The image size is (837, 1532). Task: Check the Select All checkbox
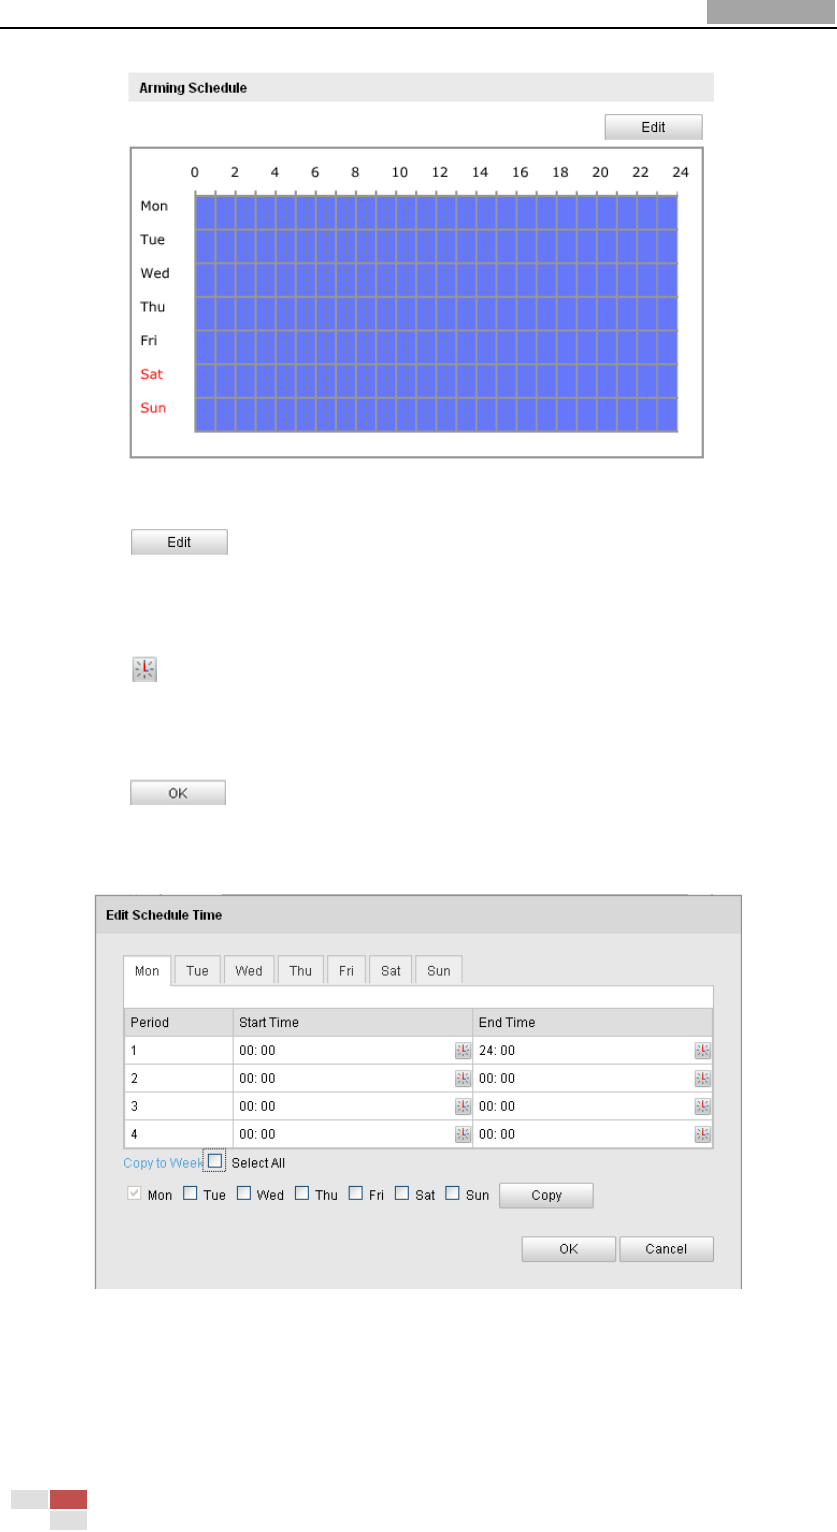[x=214, y=1162]
